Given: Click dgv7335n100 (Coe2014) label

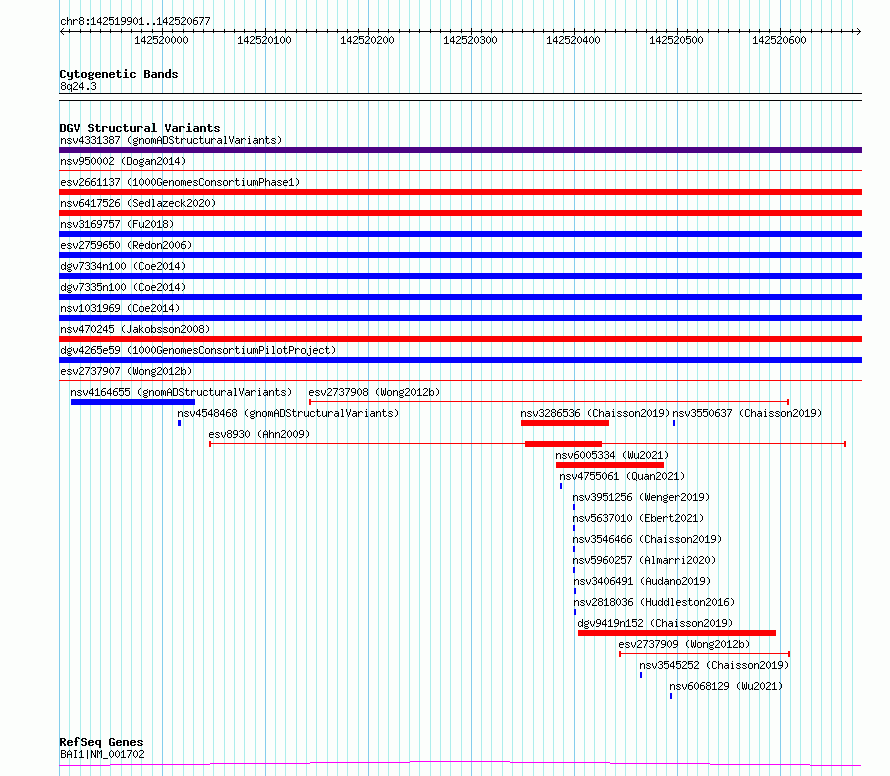Looking at the screenshot, I should click(x=123, y=287).
